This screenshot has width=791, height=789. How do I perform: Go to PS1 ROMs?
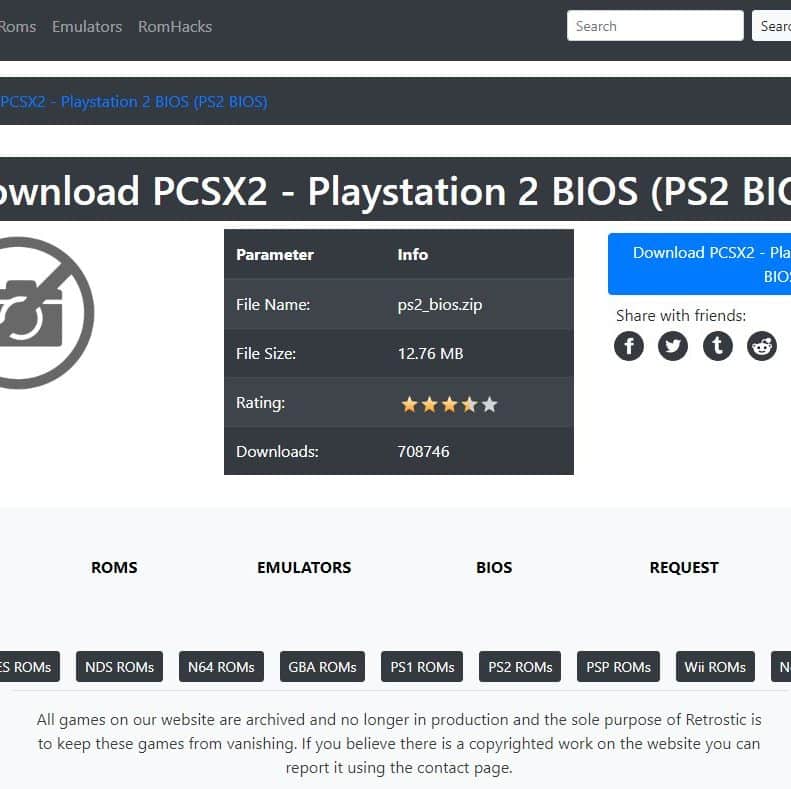(x=422, y=666)
